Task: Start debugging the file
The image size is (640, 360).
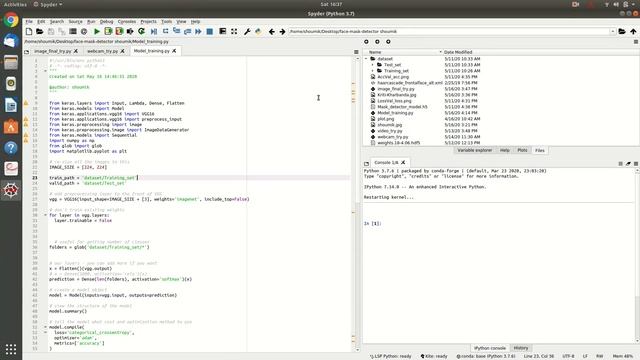Action: 154,31
